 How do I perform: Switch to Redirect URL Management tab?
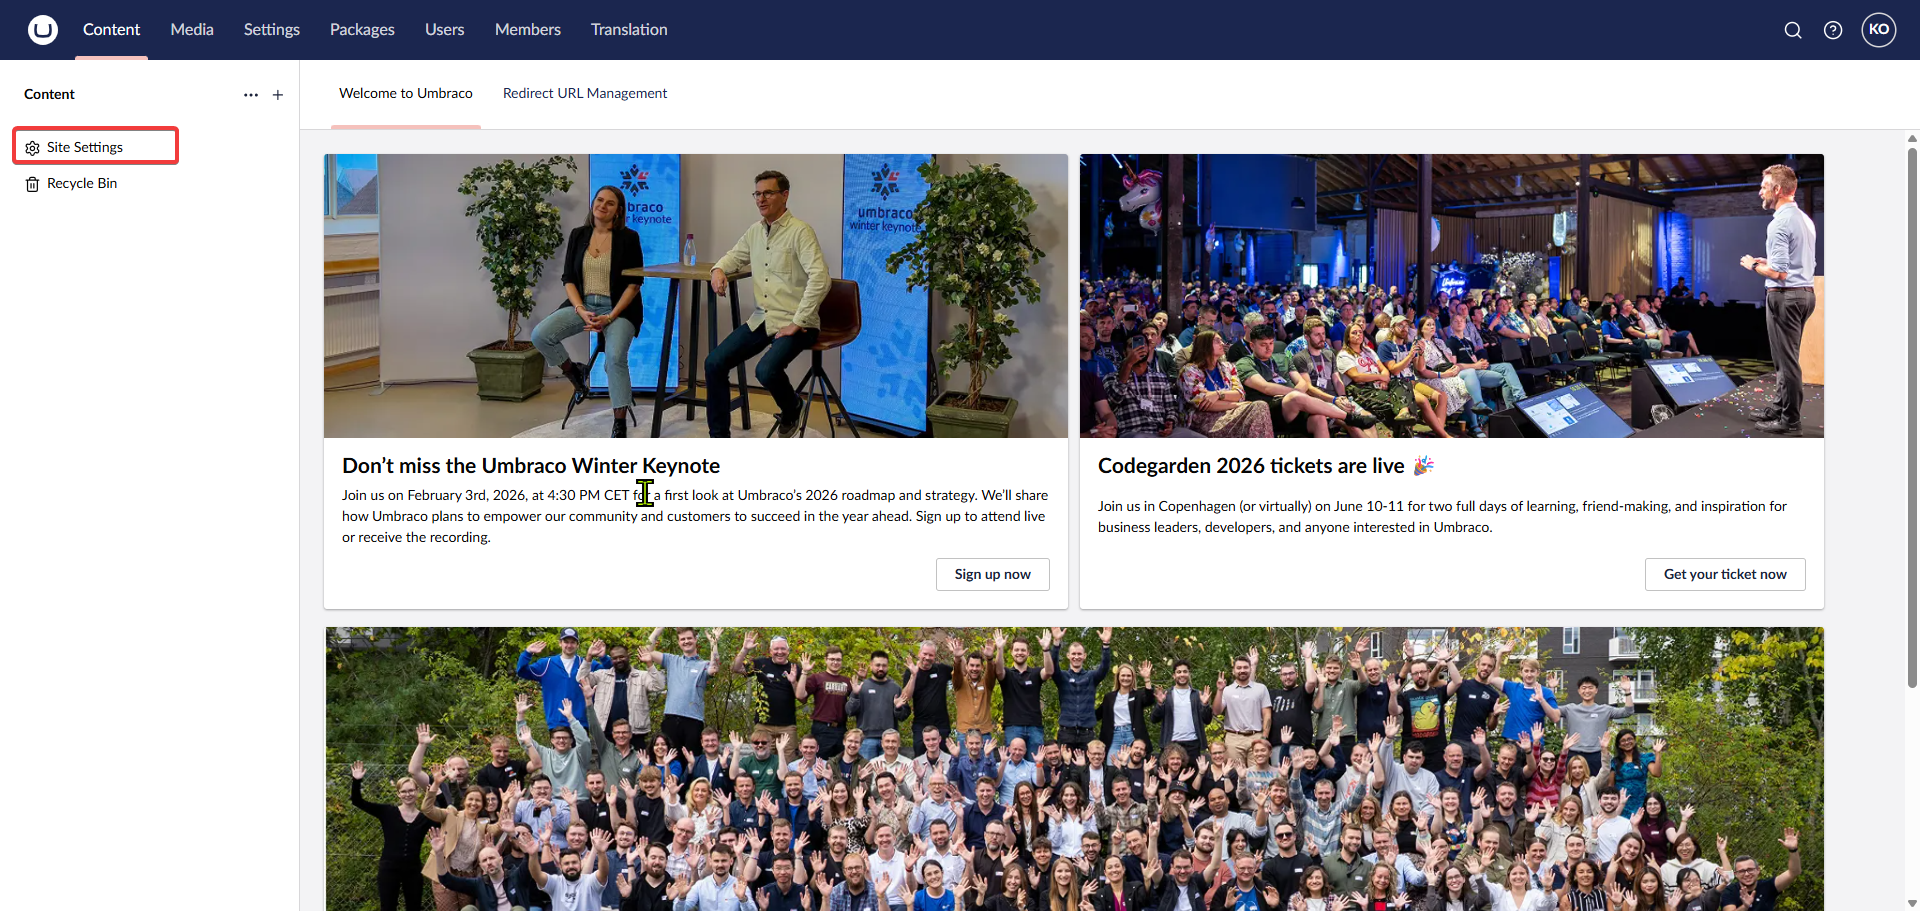coord(585,93)
